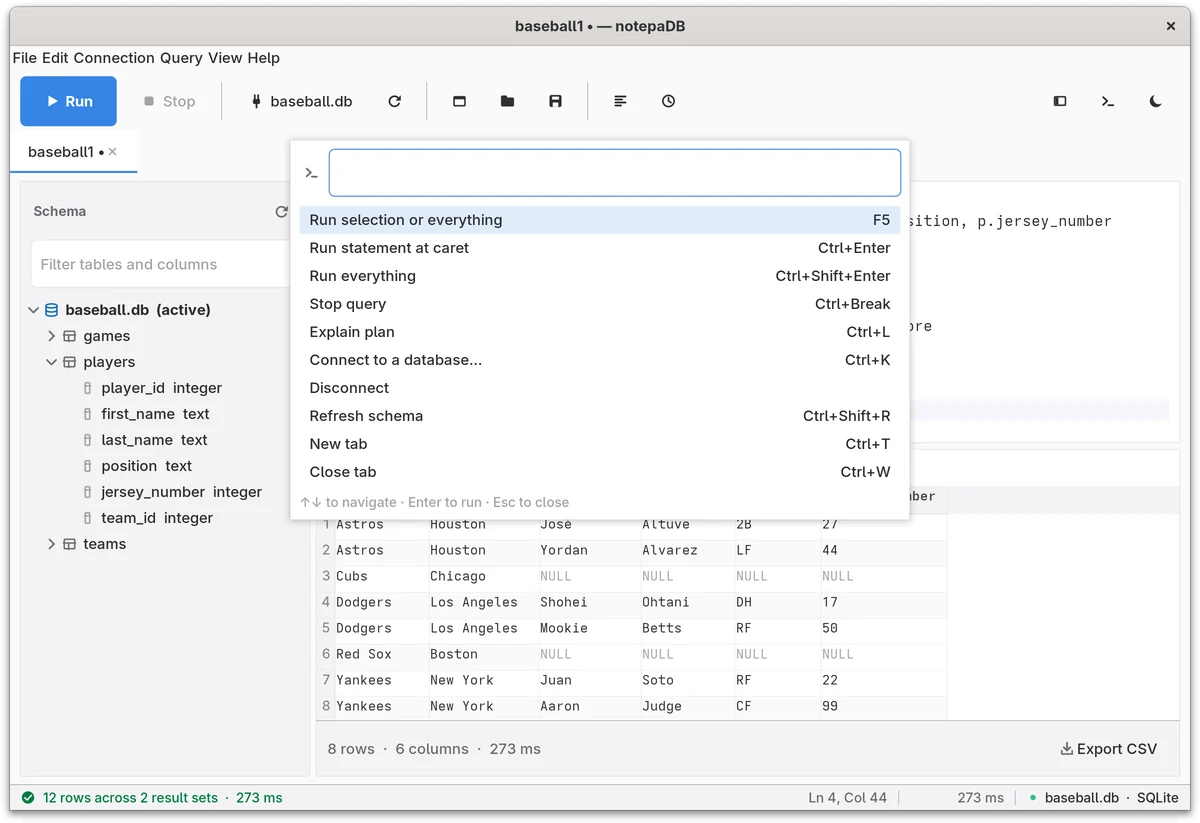Select team_id integer column
Image resolution: width=1200 pixels, height=823 pixels.
(x=157, y=518)
